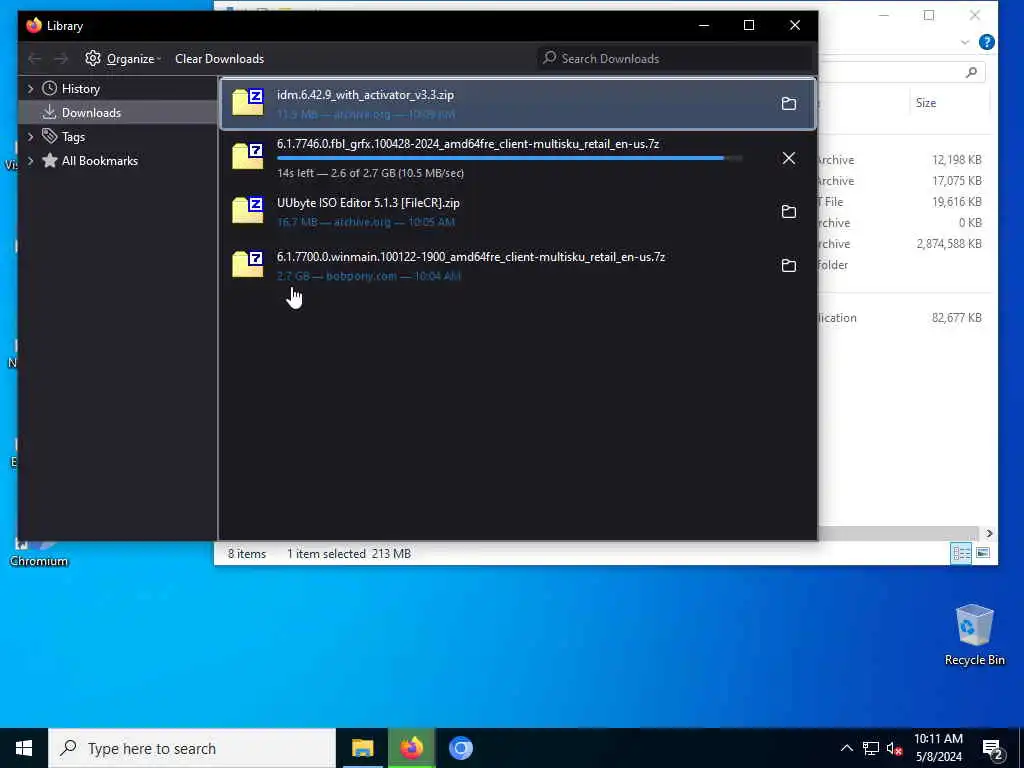The image size is (1024, 768).
Task: Close the Library window
Action: click(795, 25)
